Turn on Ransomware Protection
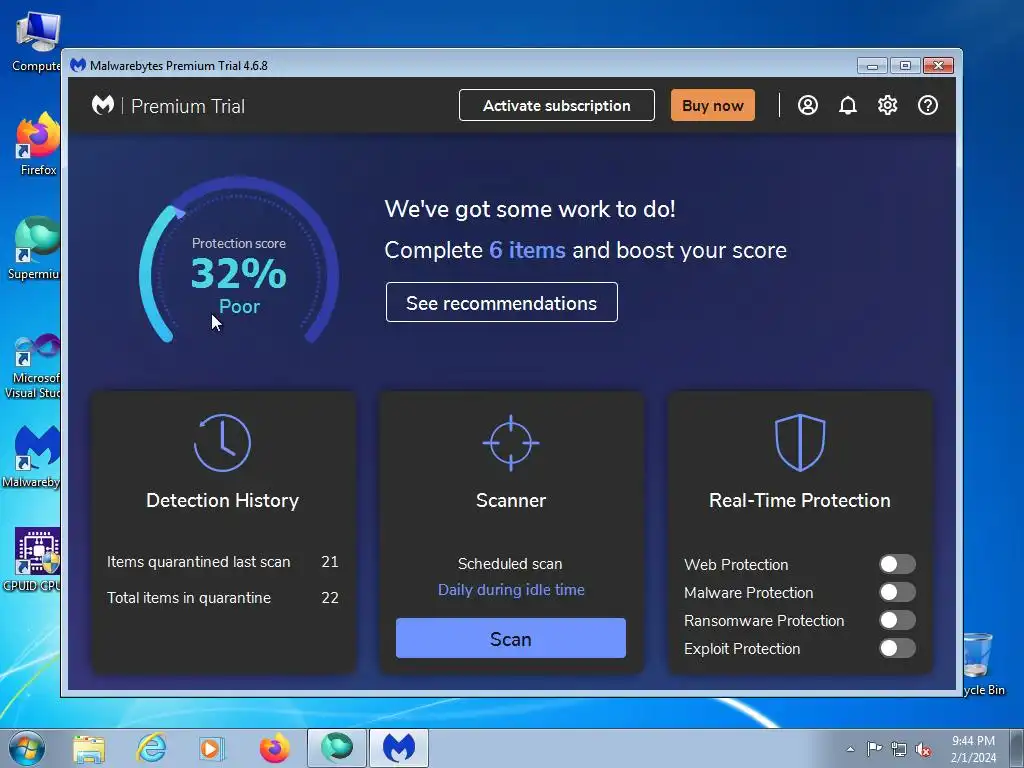Image resolution: width=1024 pixels, height=768 pixels. [x=897, y=620]
